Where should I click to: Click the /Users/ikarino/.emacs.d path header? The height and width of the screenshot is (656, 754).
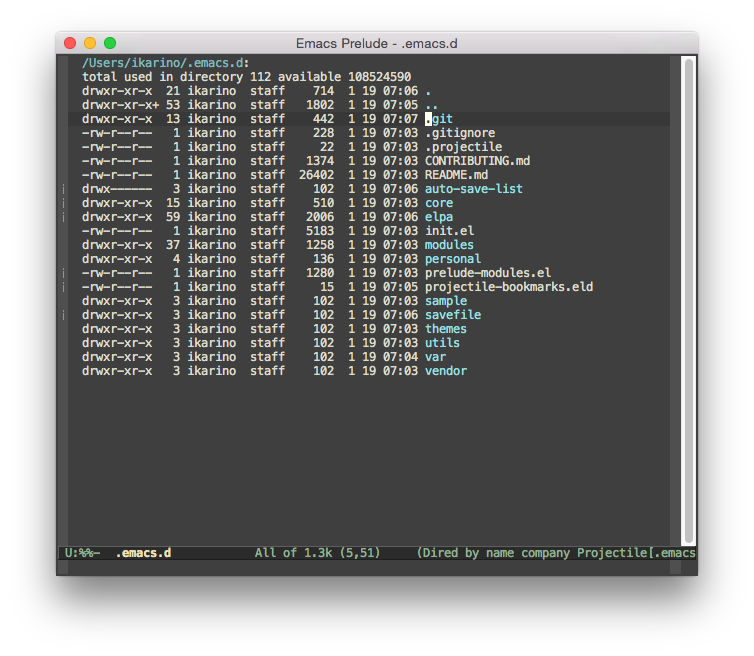[x=165, y=63]
